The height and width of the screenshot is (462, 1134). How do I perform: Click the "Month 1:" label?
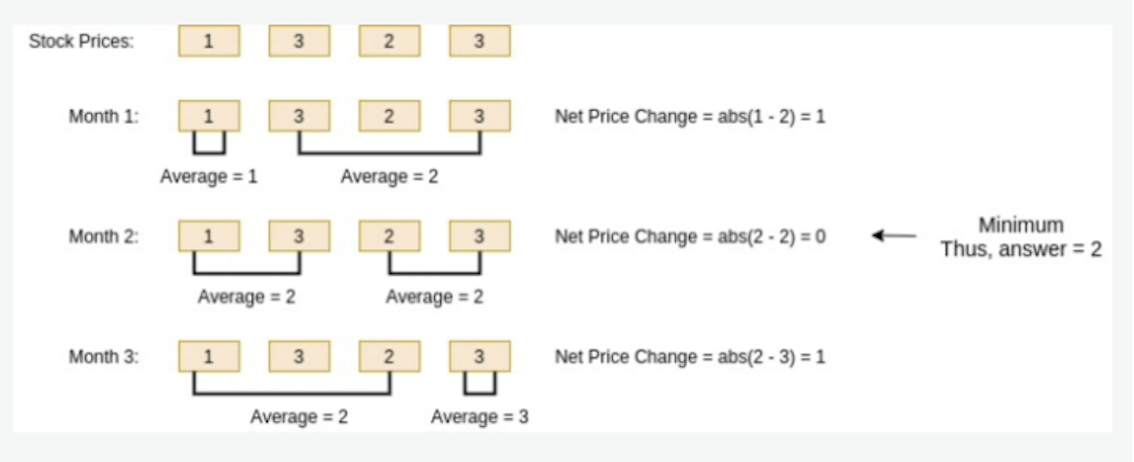click(104, 116)
